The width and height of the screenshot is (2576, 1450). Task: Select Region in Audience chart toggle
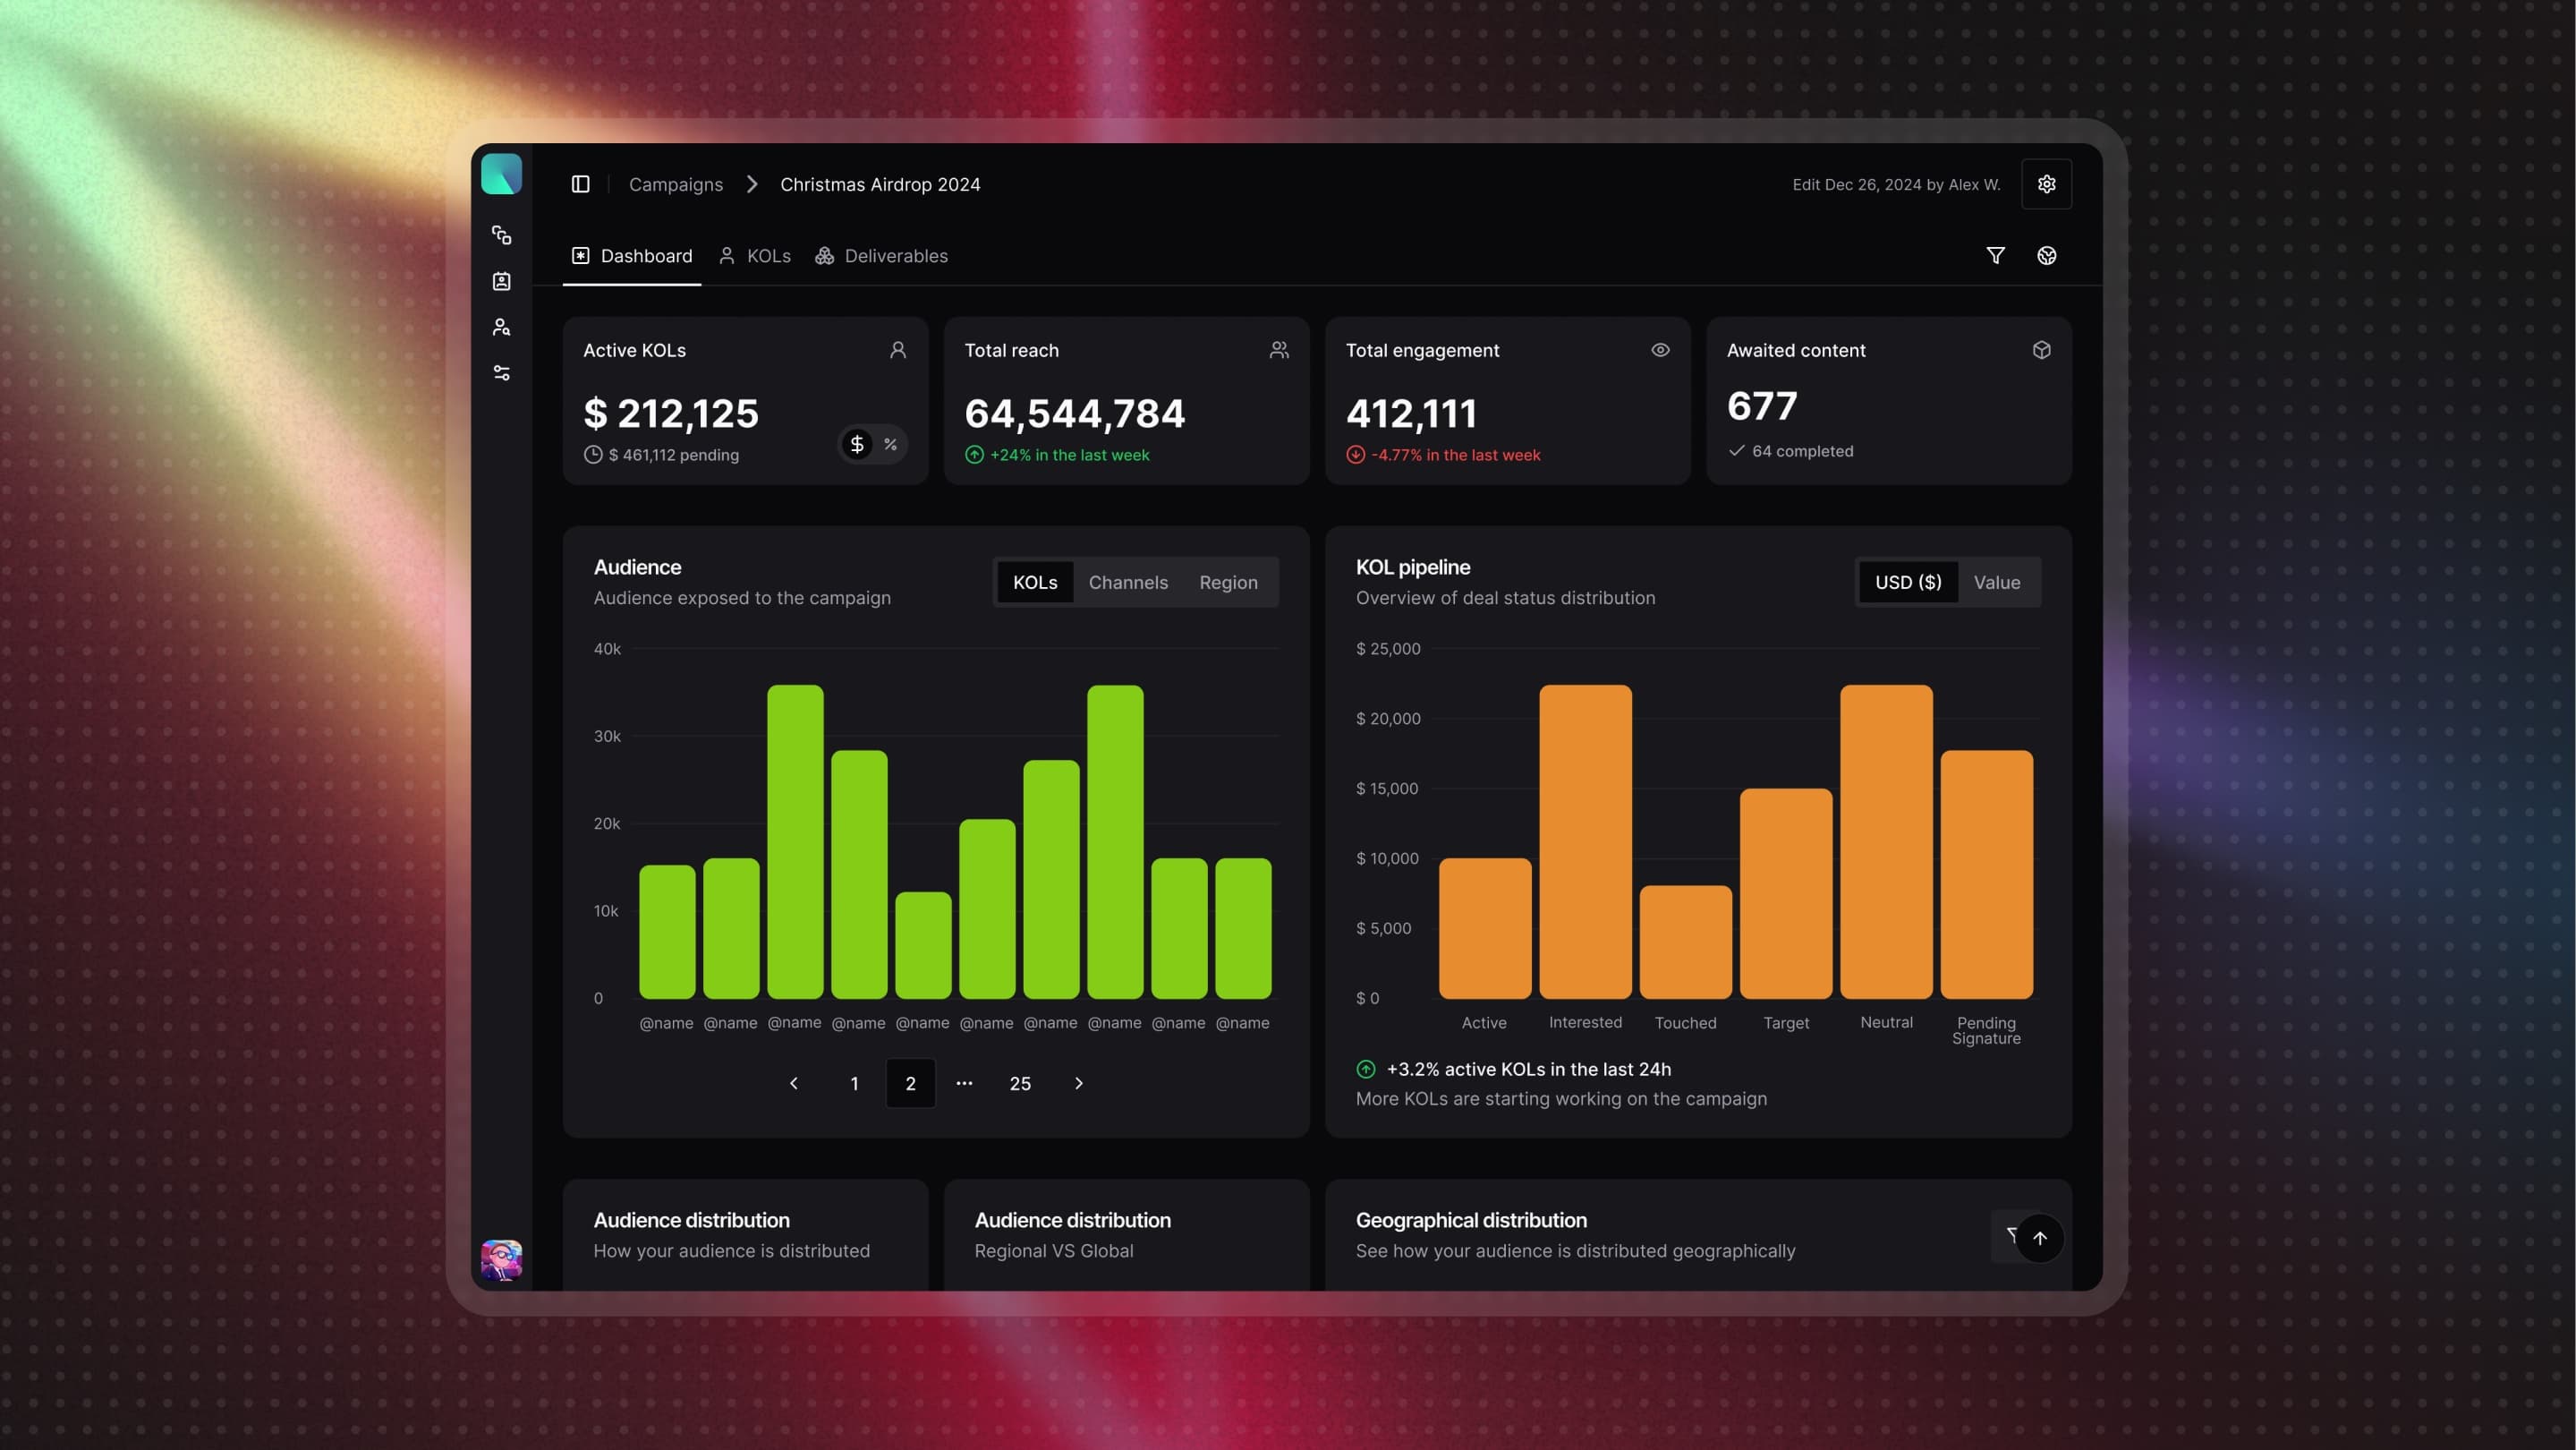[x=1228, y=582]
